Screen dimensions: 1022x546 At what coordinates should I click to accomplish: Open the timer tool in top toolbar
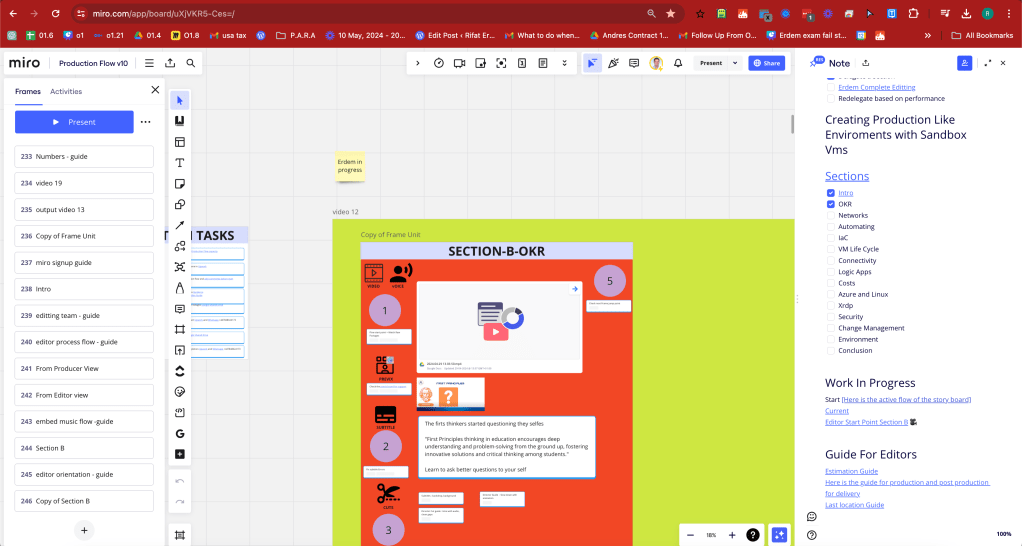[439, 63]
